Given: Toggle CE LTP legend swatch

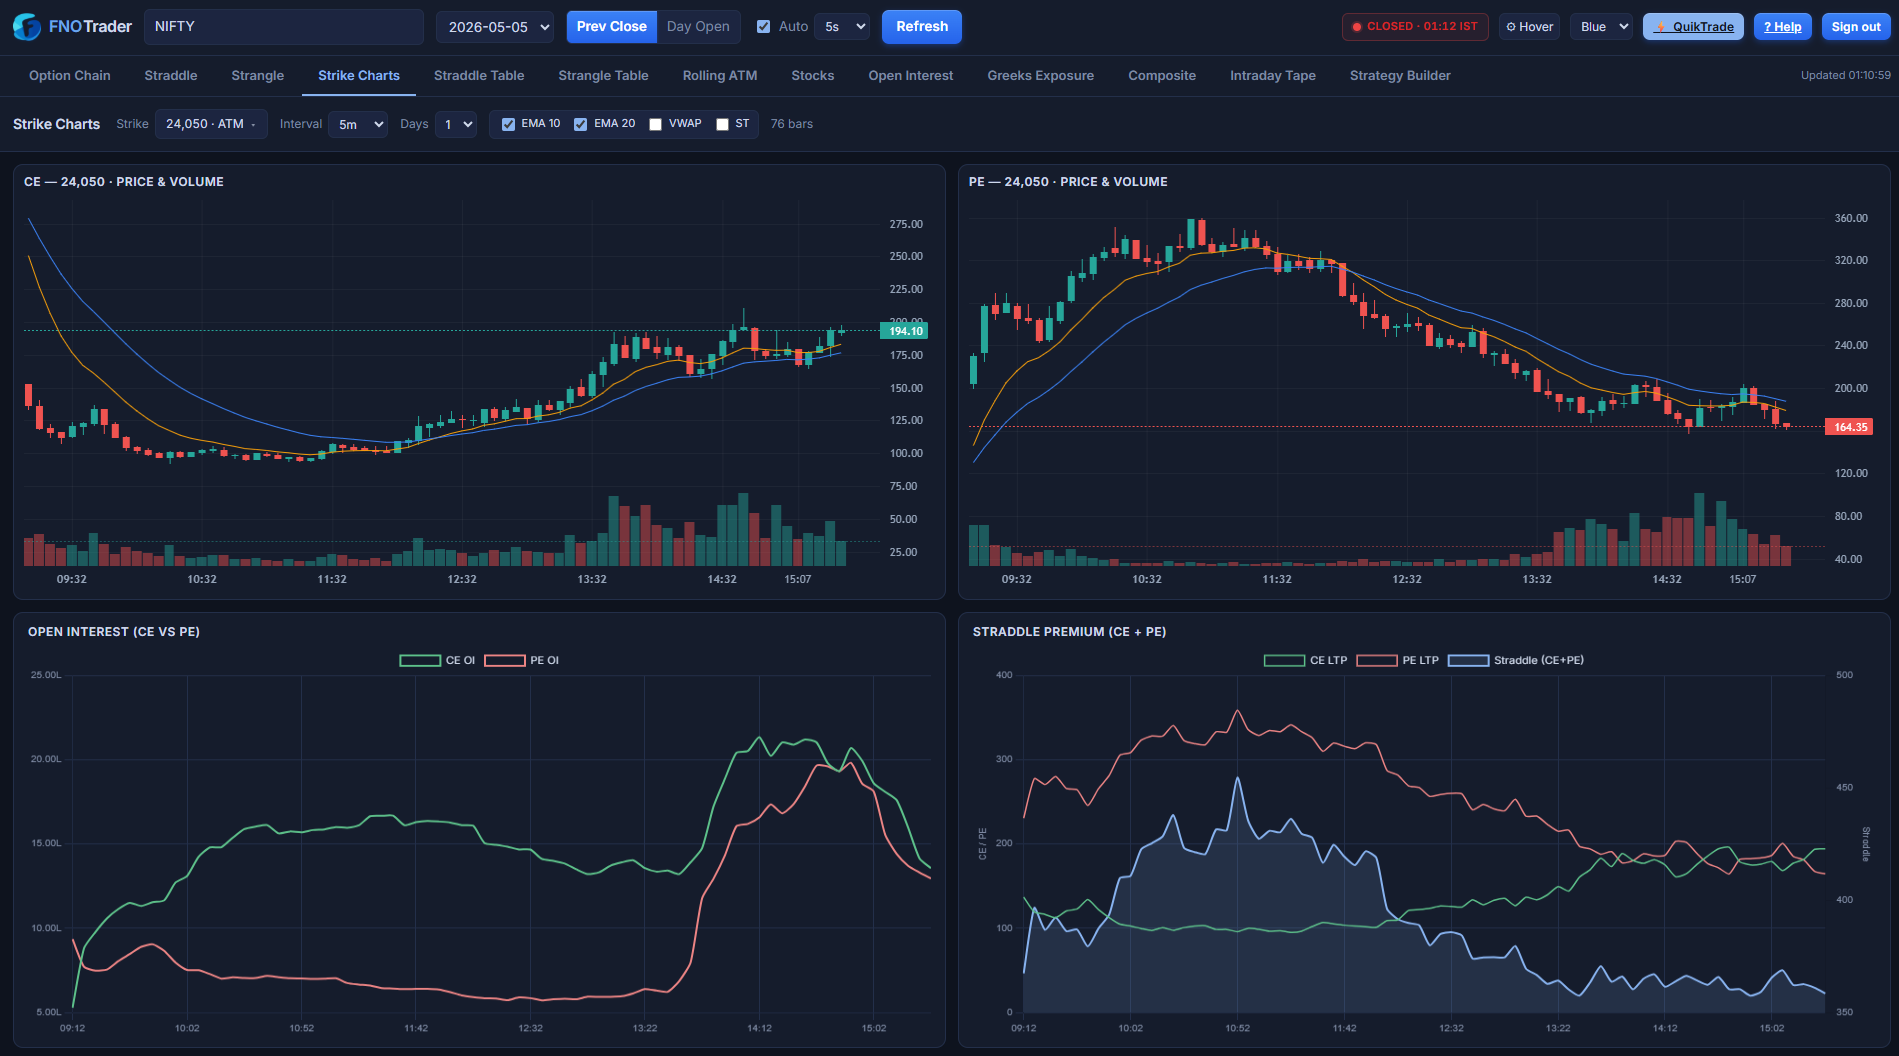Looking at the screenshot, I should (1285, 661).
